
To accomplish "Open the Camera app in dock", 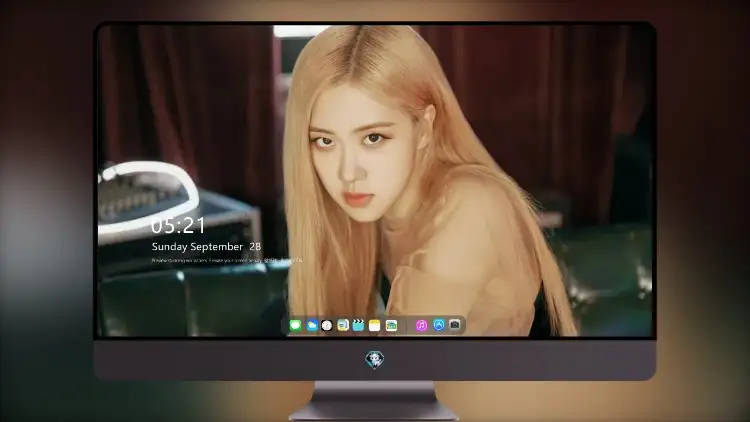I will coord(454,325).
